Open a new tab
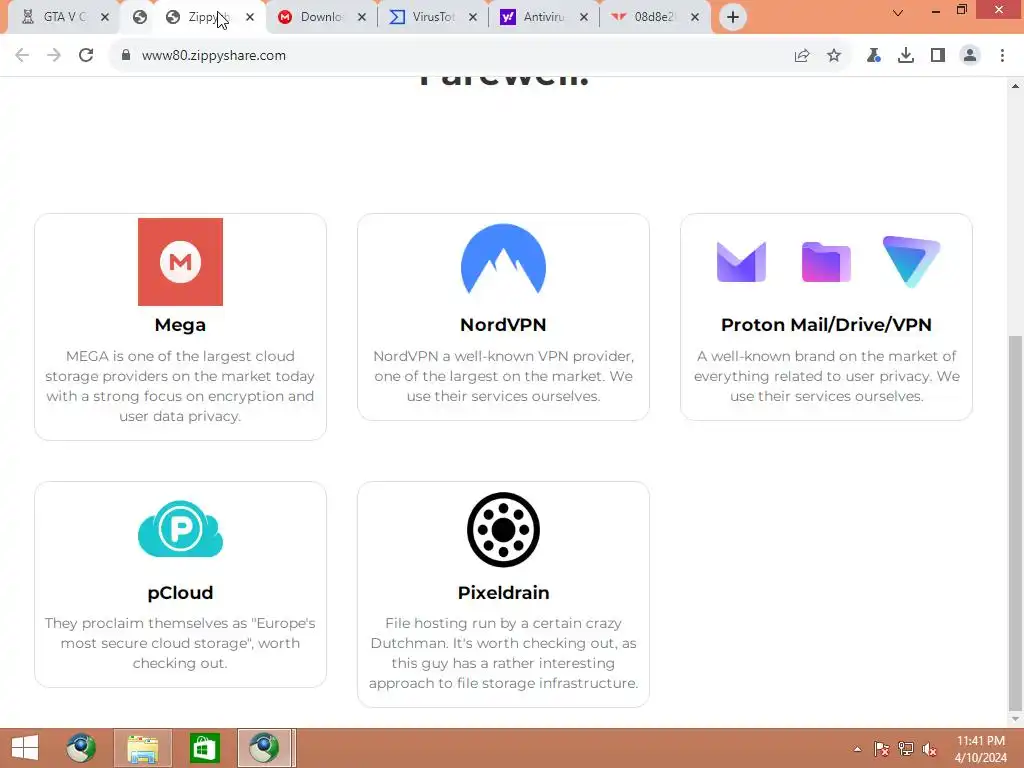 click(733, 17)
